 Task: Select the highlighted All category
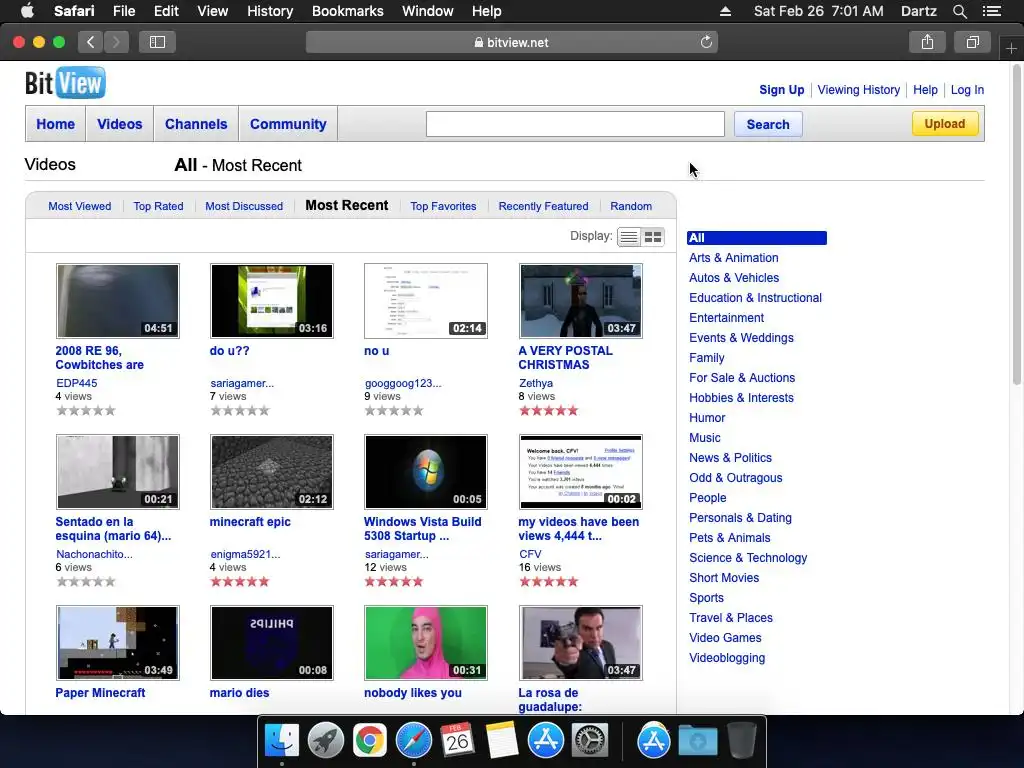click(757, 238)
